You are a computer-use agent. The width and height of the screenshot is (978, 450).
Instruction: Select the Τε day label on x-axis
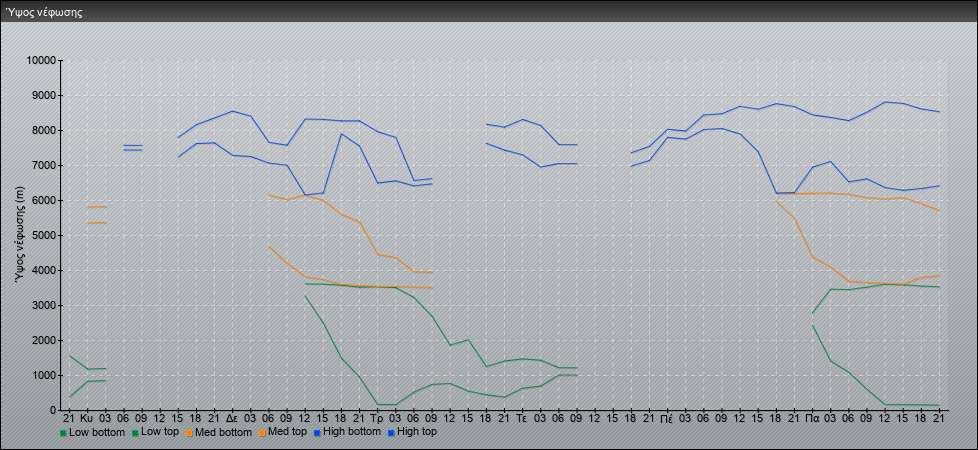pyautogui.click(x=522, y=419)
